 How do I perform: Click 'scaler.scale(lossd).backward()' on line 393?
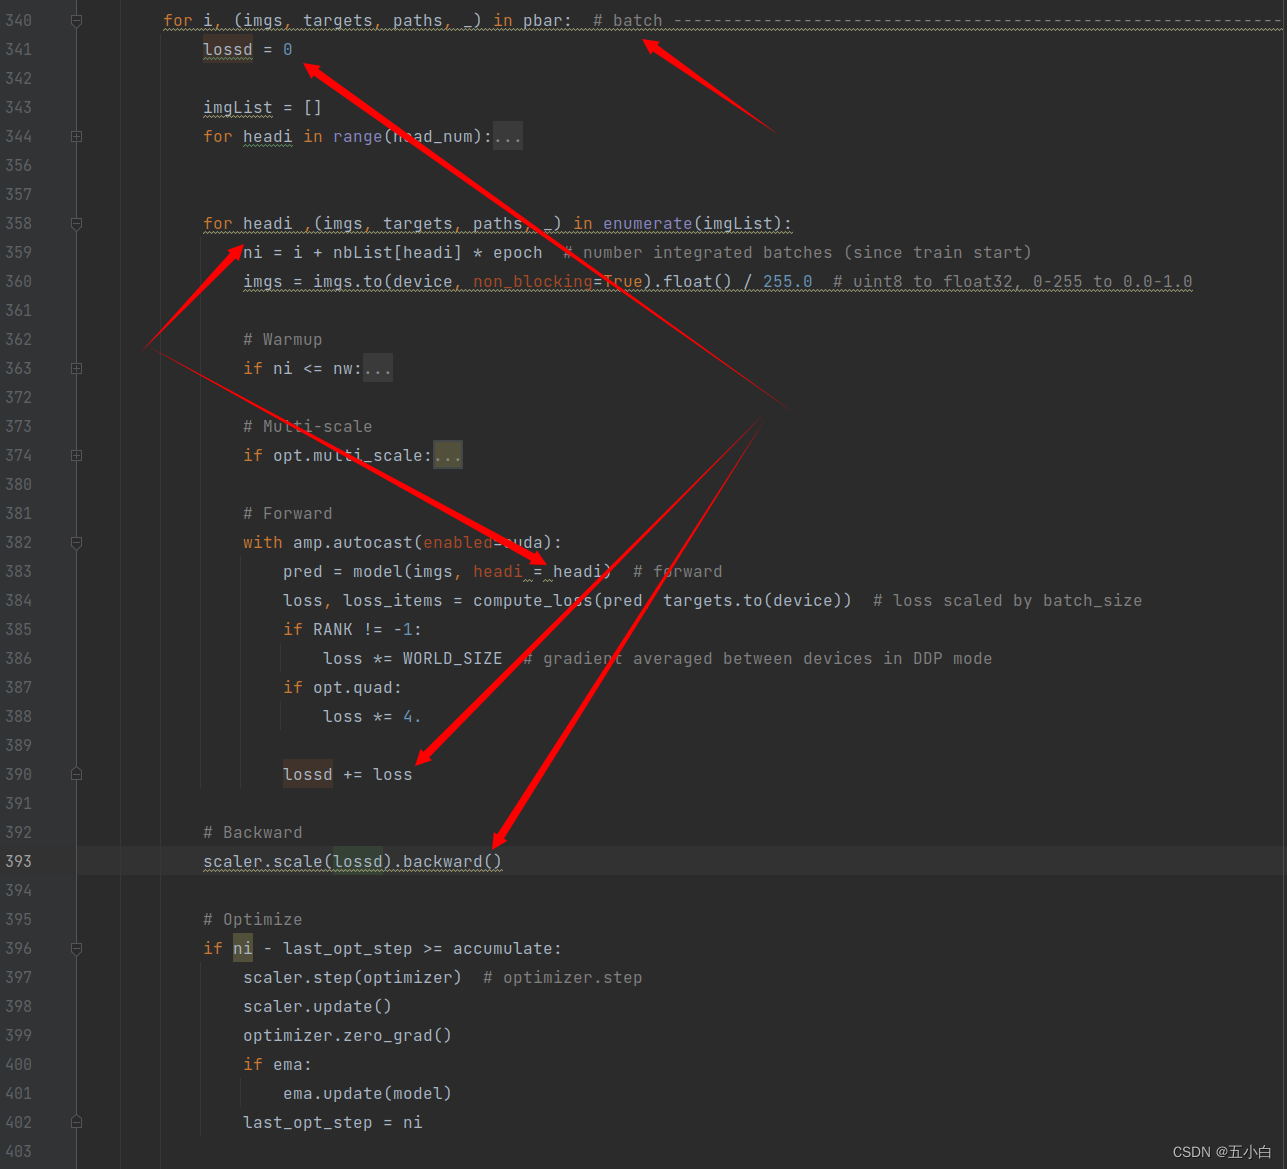pos(353,861)
